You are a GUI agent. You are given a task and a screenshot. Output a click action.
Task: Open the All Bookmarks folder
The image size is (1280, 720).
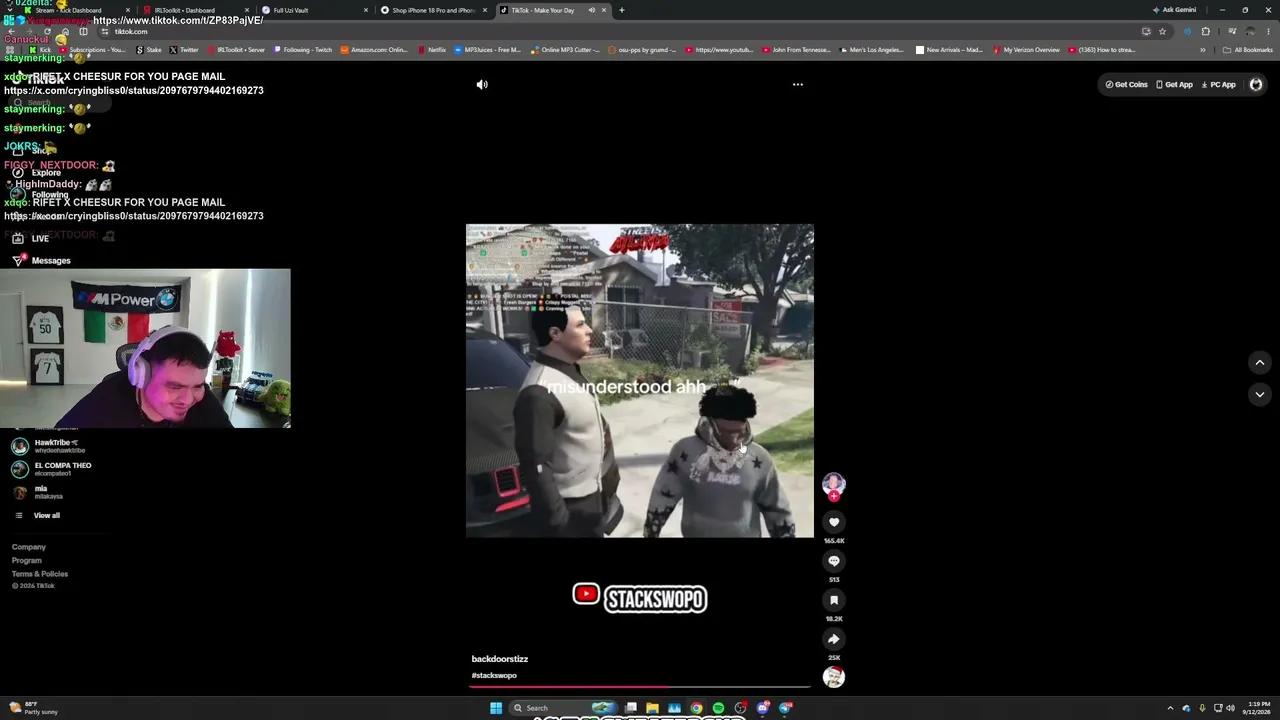tap(1247, 50)
